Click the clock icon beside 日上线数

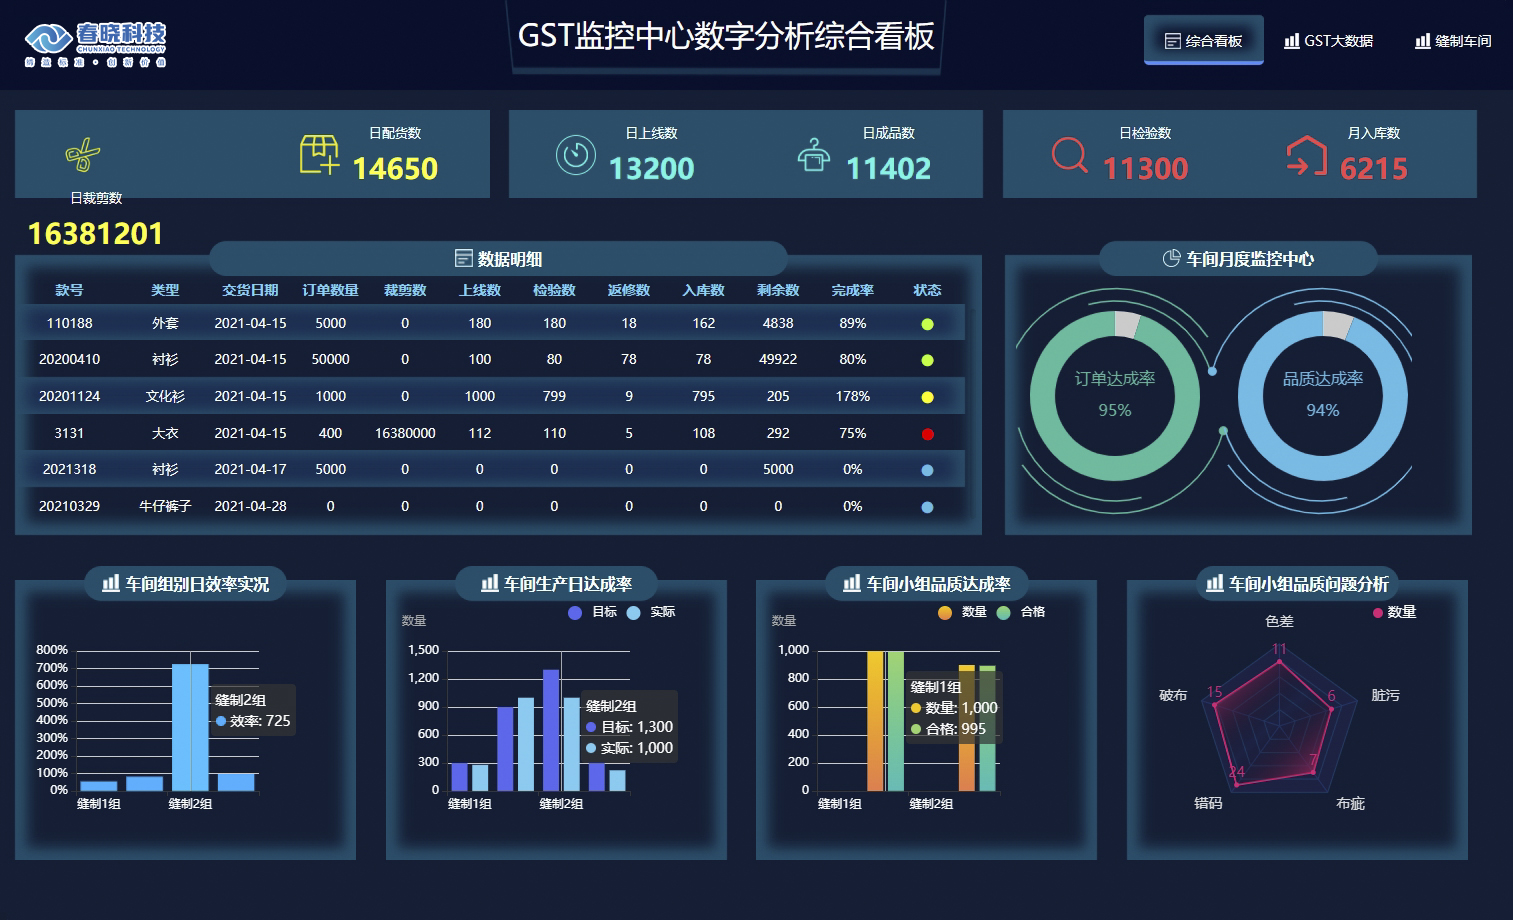(x=575, y=155)
